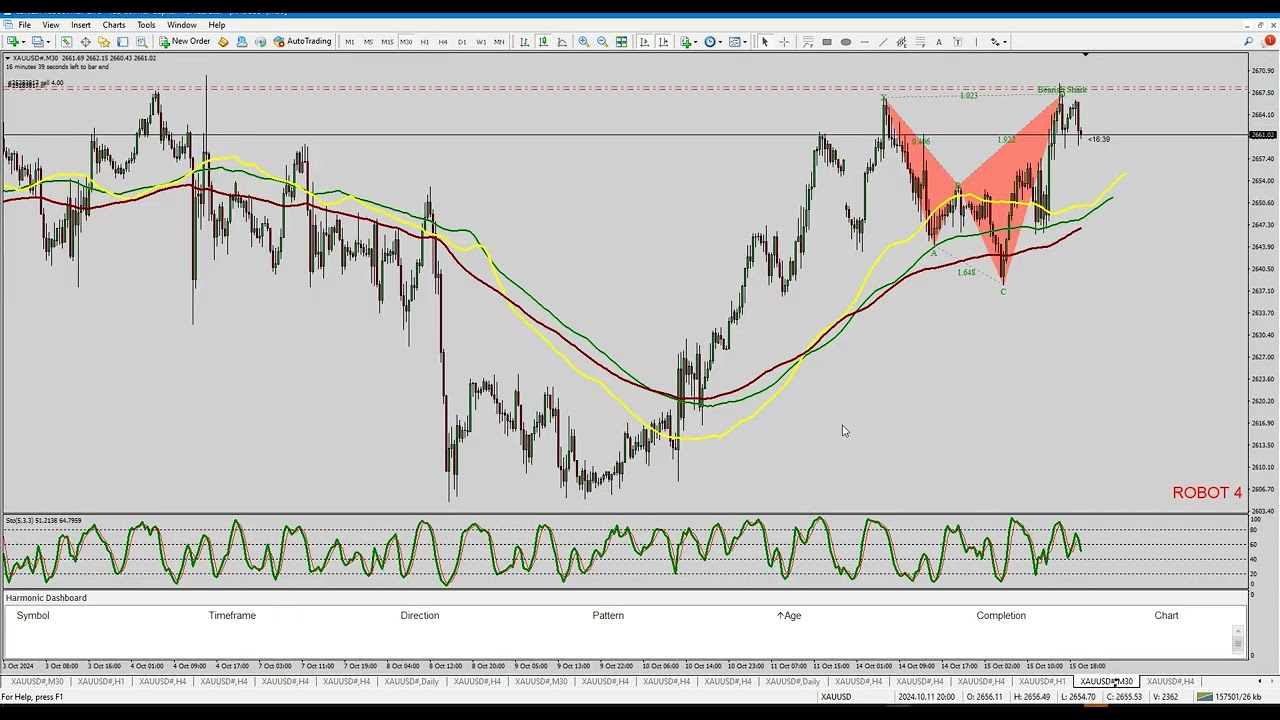The image size is (1280, 720).
Task: Open the Window menu
Action: pos(182,25)
